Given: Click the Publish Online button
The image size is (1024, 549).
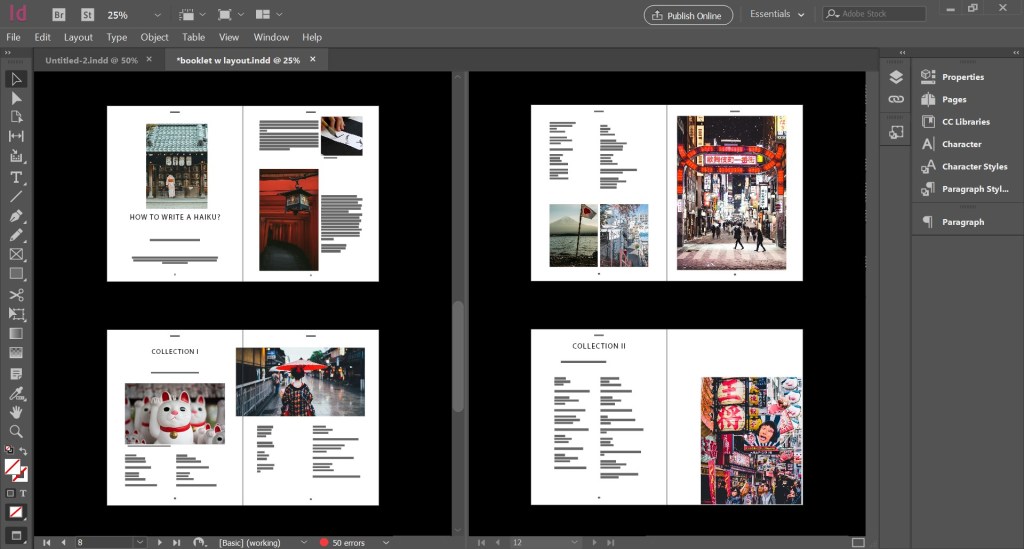Looking at the screenshot, I should [688, 15].
